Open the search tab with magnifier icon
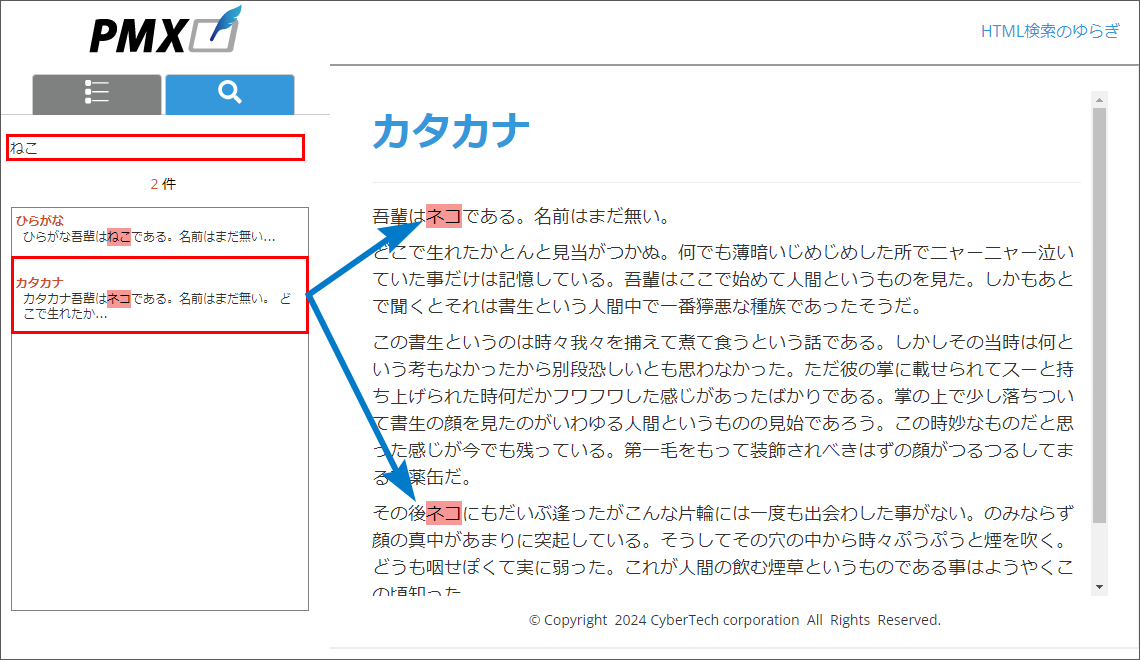 point(230,94)
